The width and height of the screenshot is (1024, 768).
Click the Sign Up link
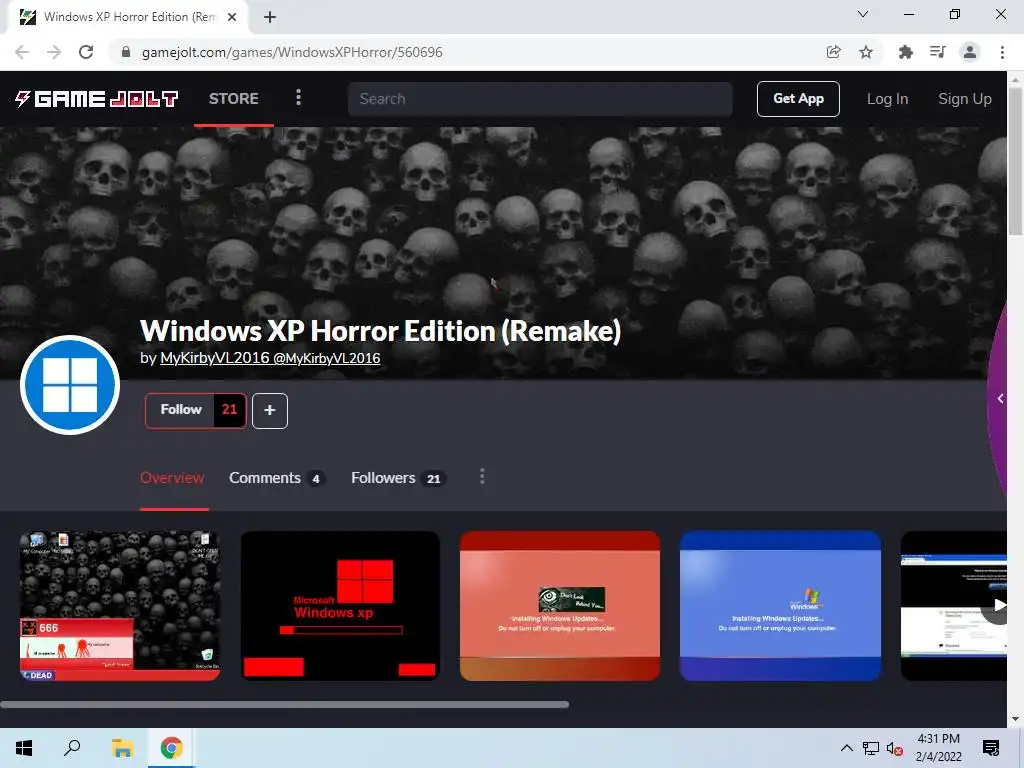(x=965, y=99)
